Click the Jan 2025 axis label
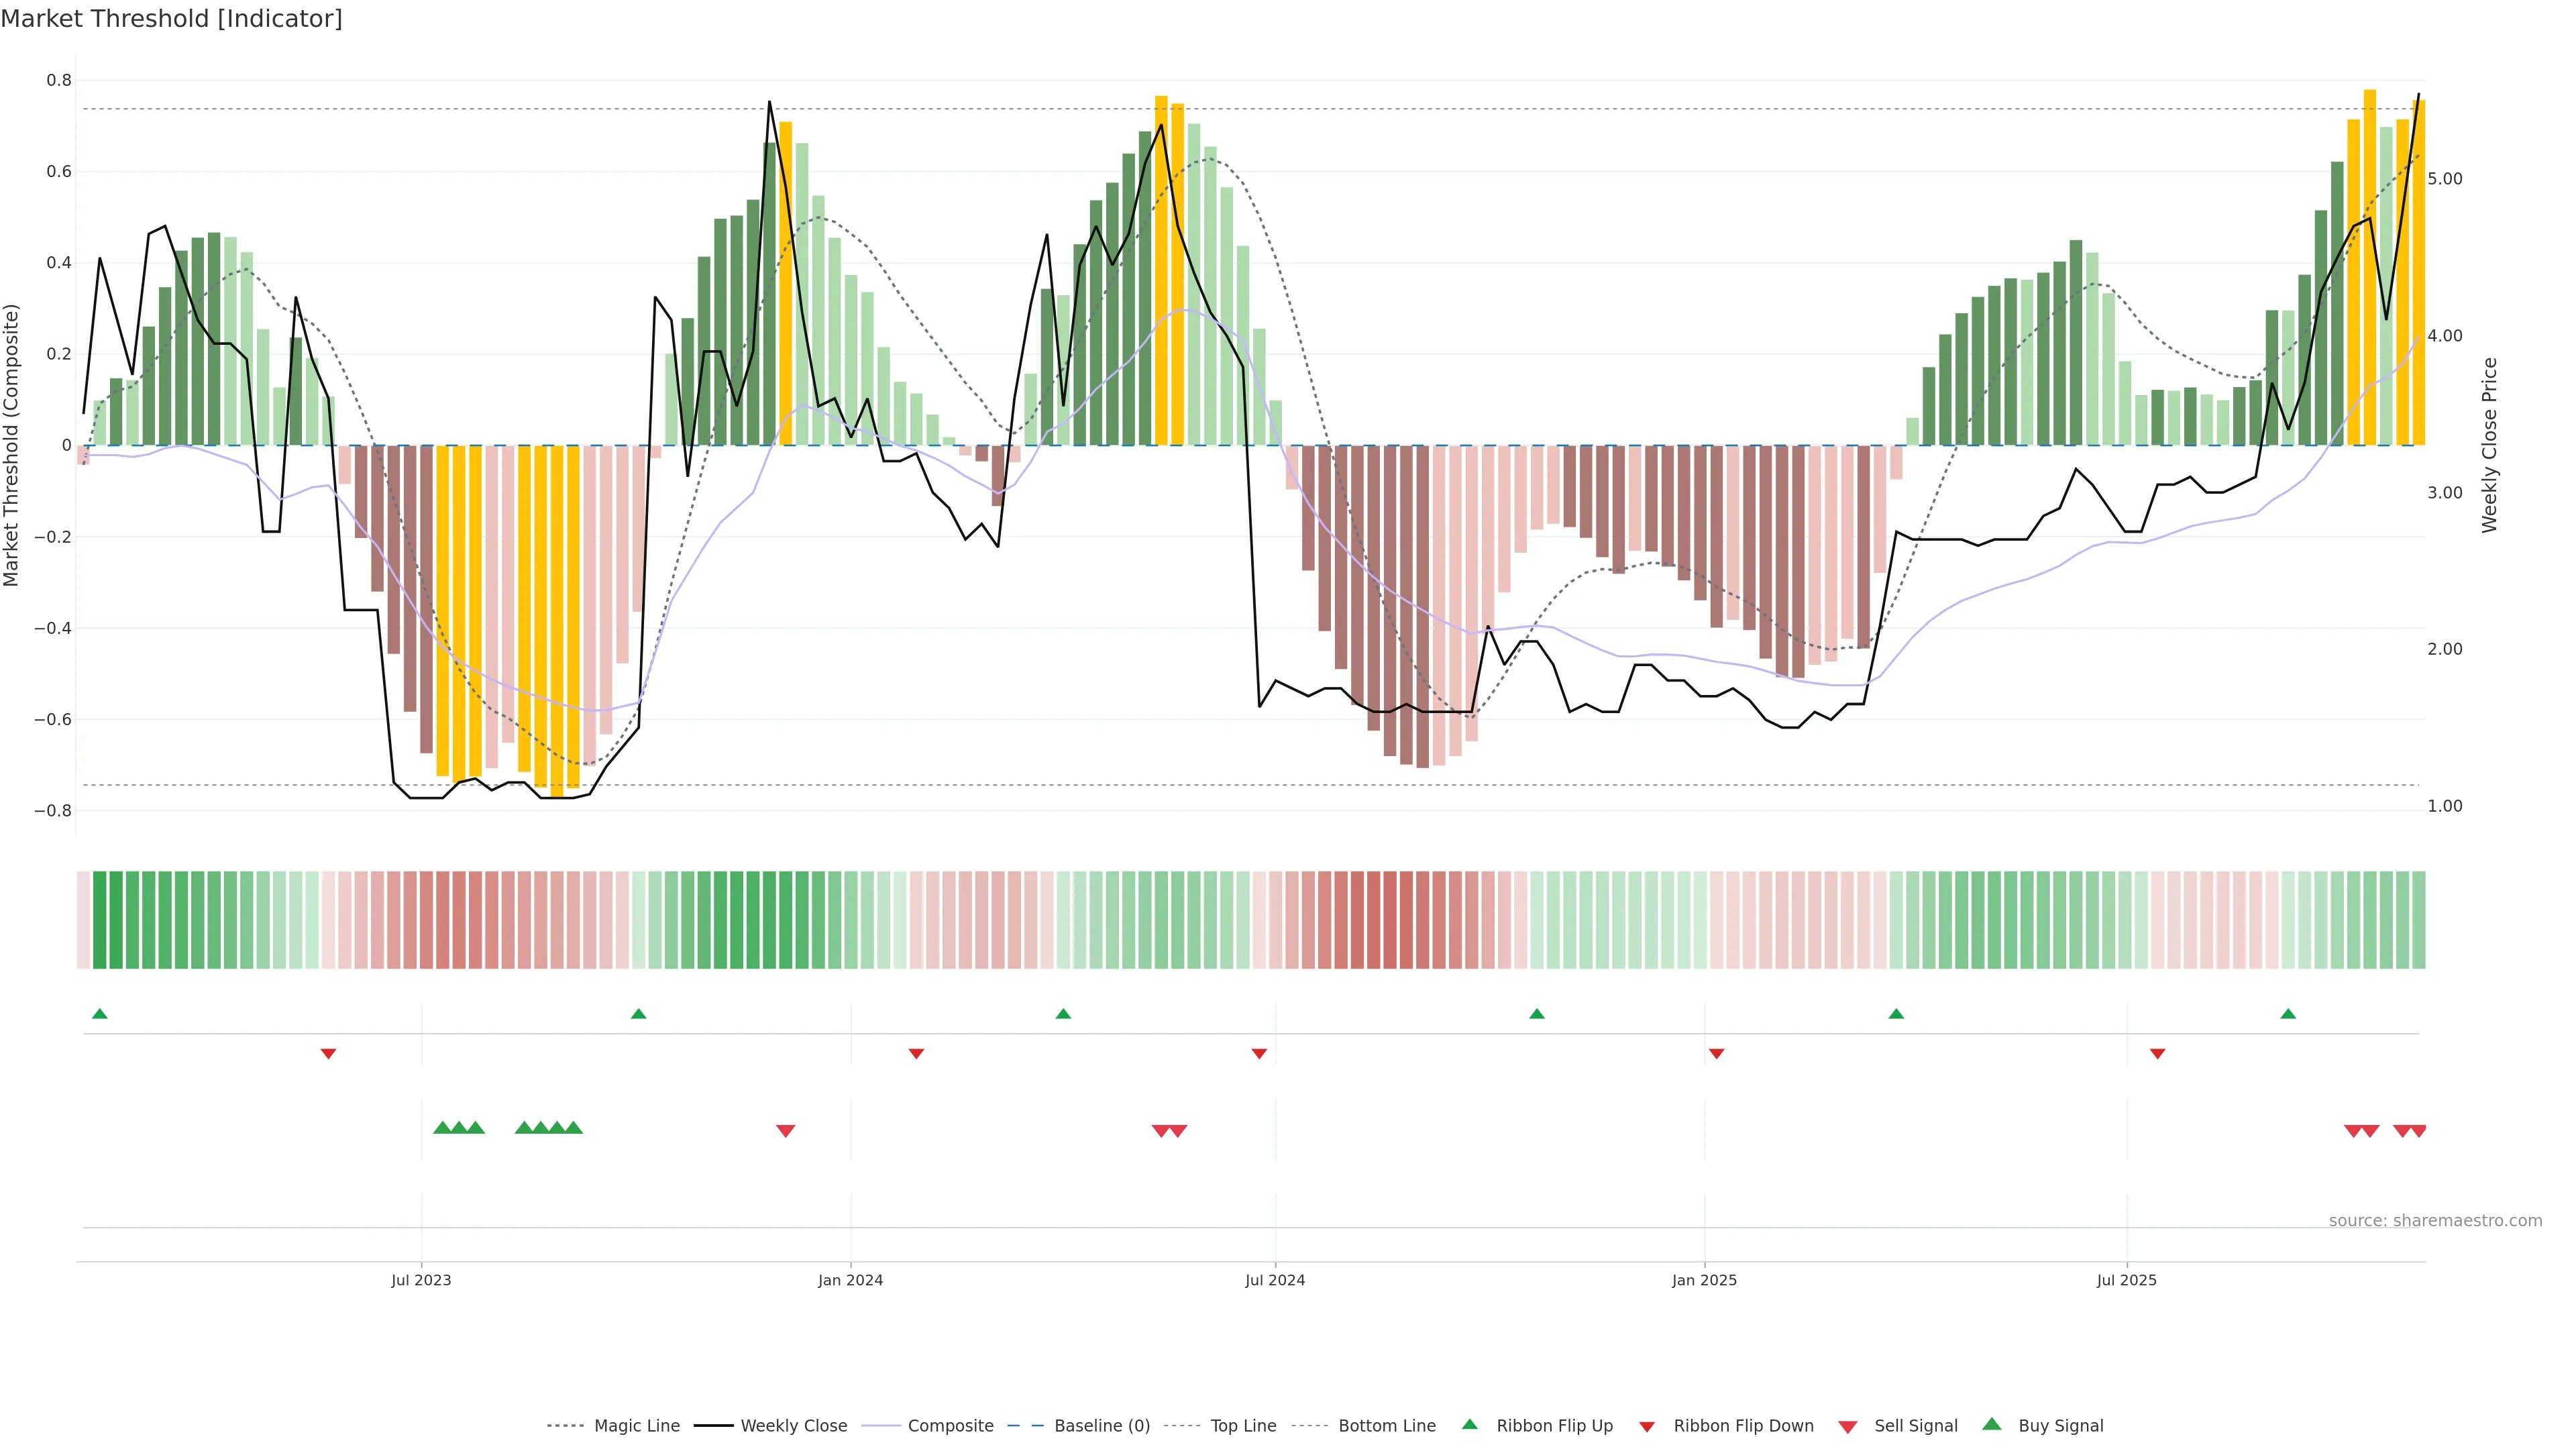The image size is (2576, 1449). coord(1704,1280)
